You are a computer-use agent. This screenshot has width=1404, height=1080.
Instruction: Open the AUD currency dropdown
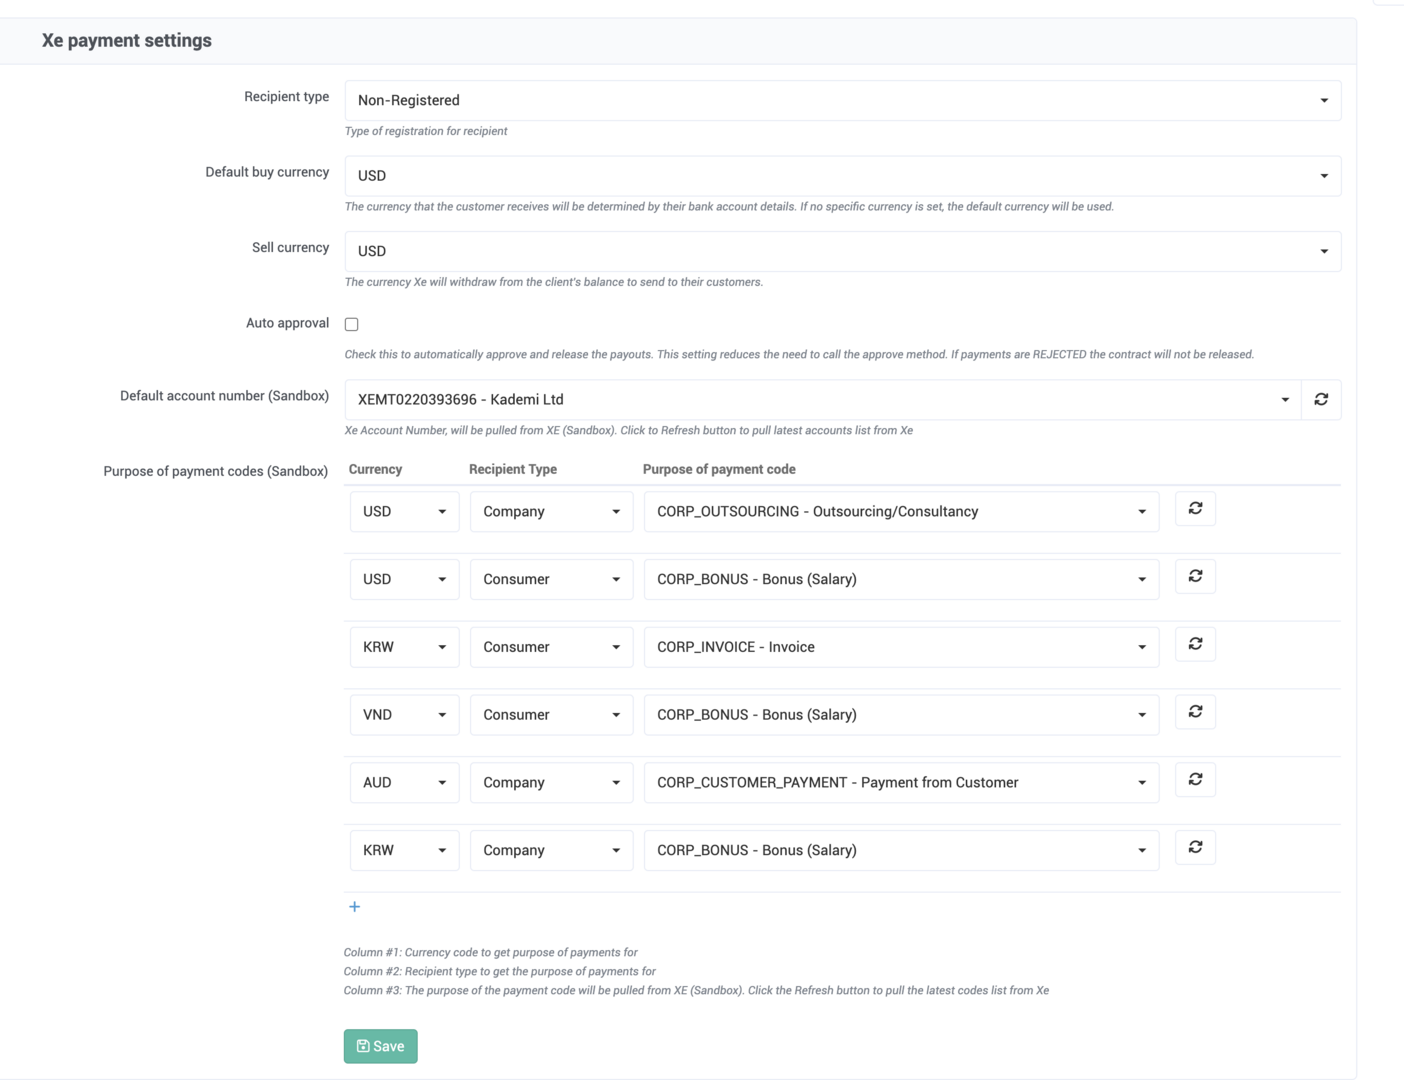[404, 782]
